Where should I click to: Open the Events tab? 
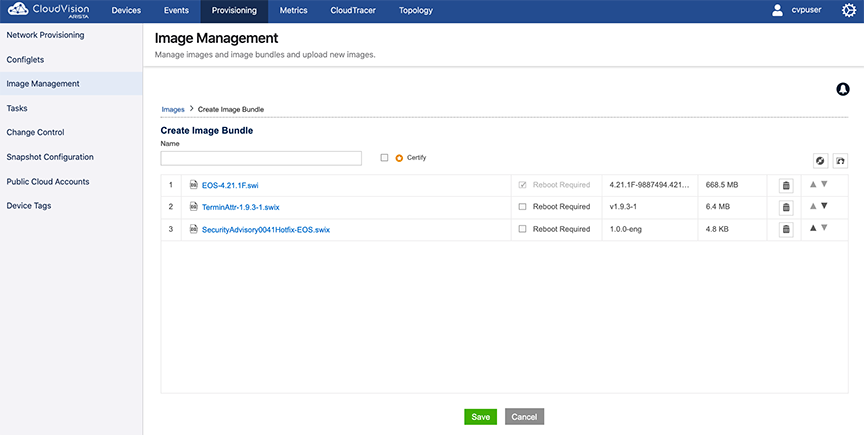pos(176,10)
